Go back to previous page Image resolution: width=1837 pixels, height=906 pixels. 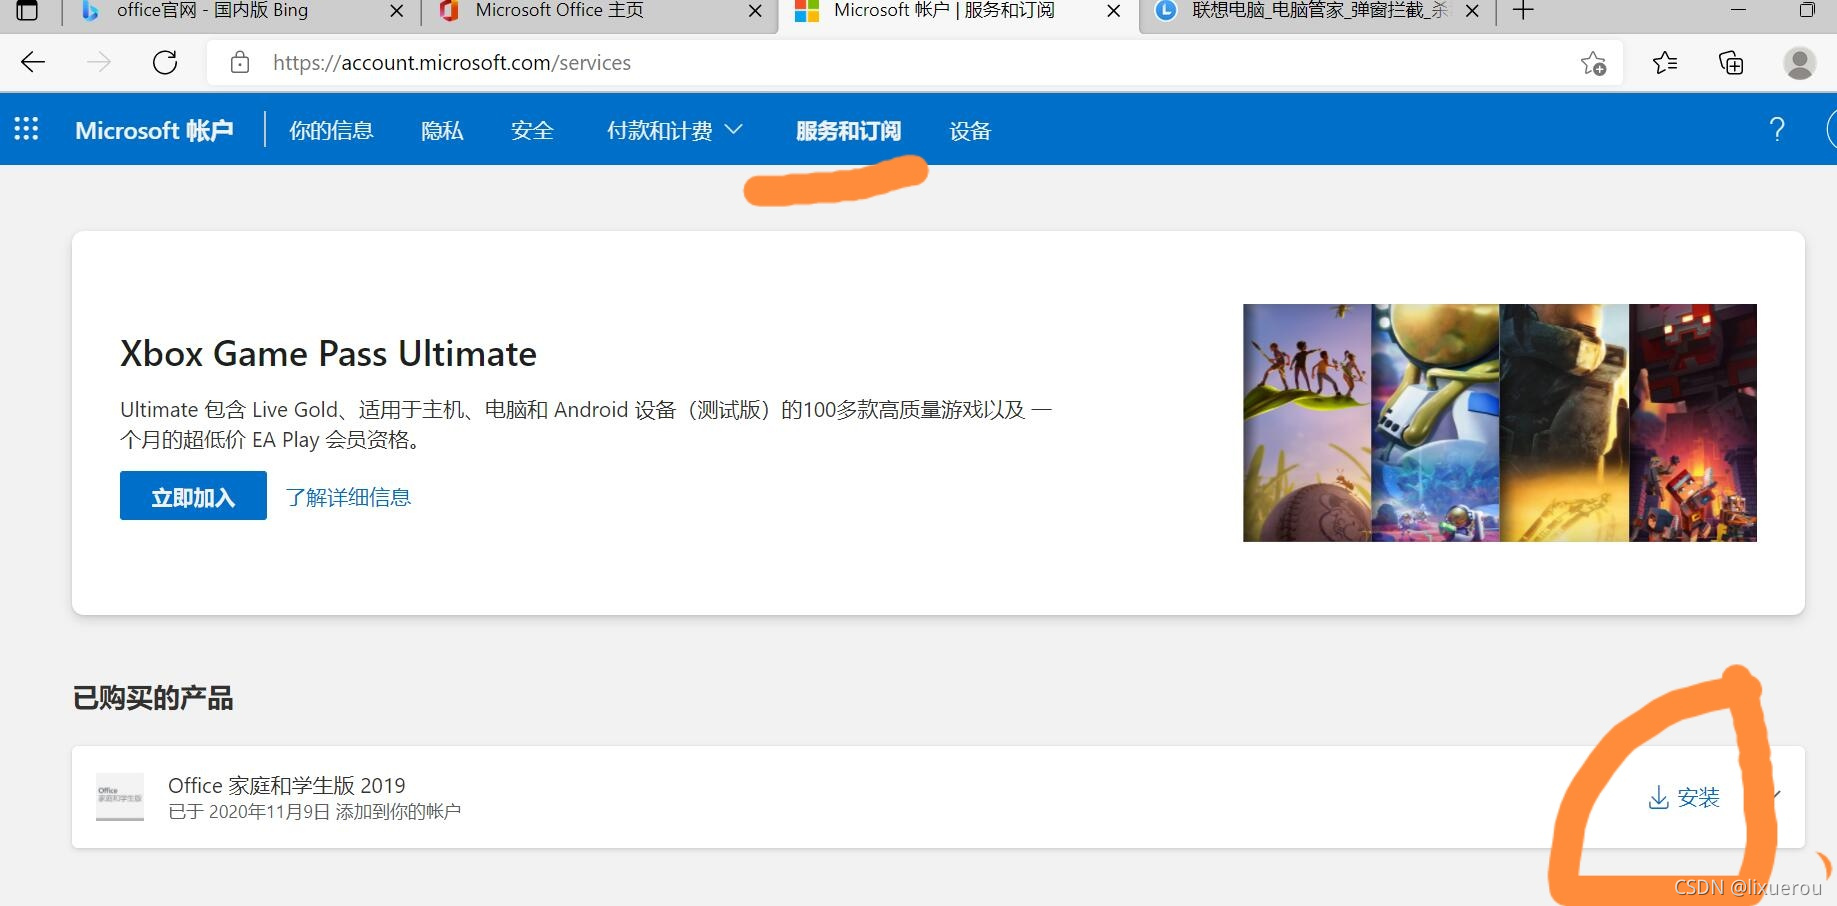coord(33,63)
